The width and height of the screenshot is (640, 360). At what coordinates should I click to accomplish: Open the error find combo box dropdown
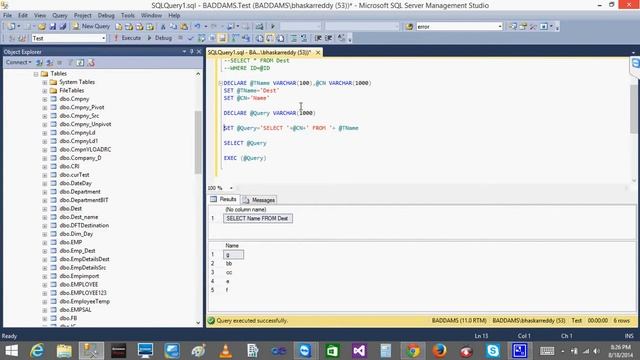pyautogui.click(x=500, y=27)
